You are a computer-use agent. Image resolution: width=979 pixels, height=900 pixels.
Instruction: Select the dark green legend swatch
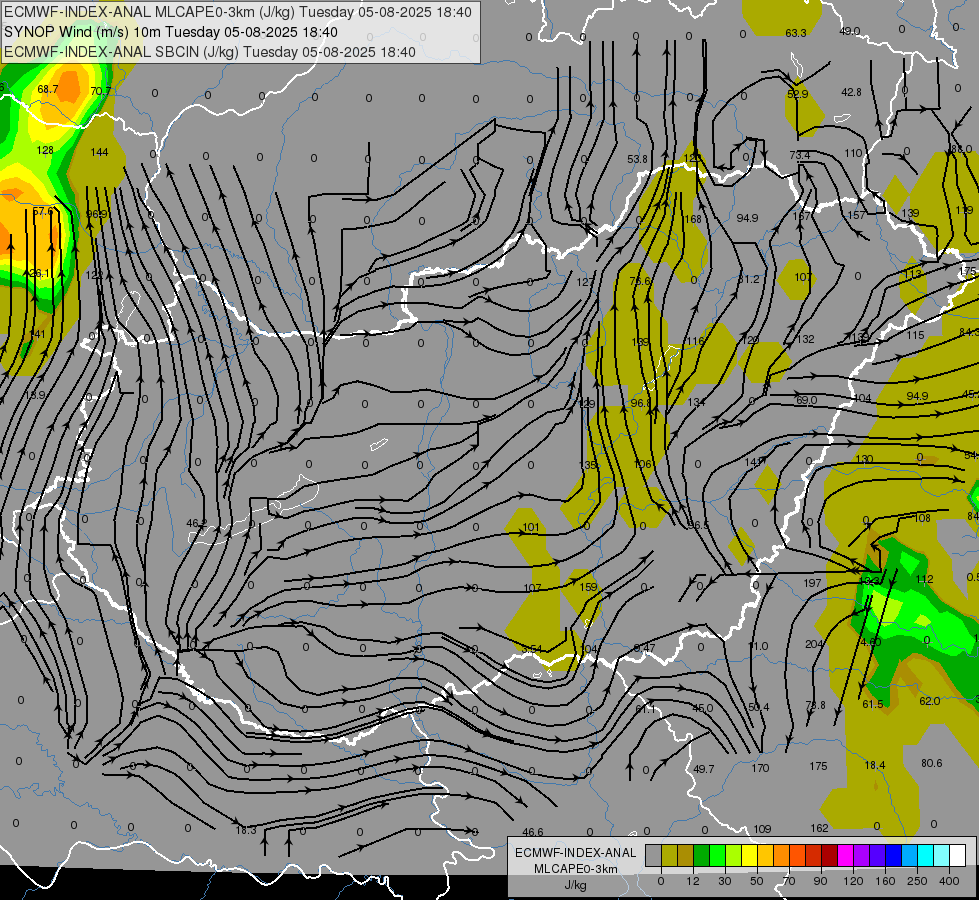click(x=702, y=855)
